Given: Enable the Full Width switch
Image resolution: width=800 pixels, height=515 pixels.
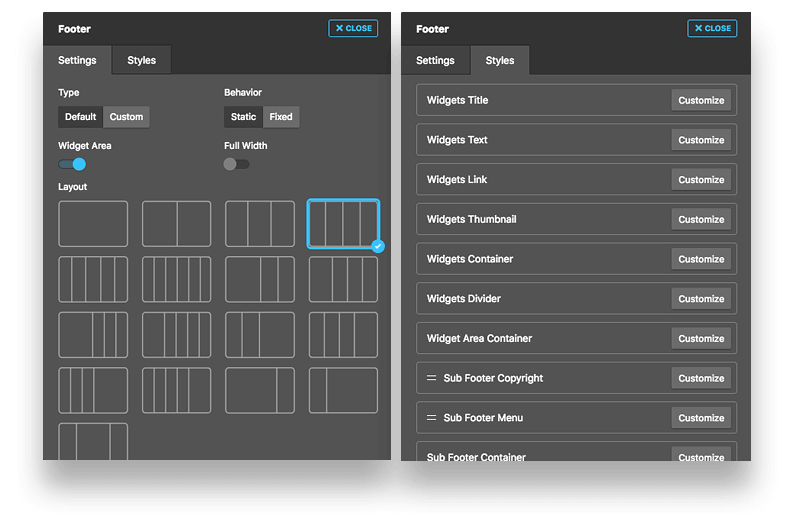Looking at the screenshot, I should (x=237, y=164).
